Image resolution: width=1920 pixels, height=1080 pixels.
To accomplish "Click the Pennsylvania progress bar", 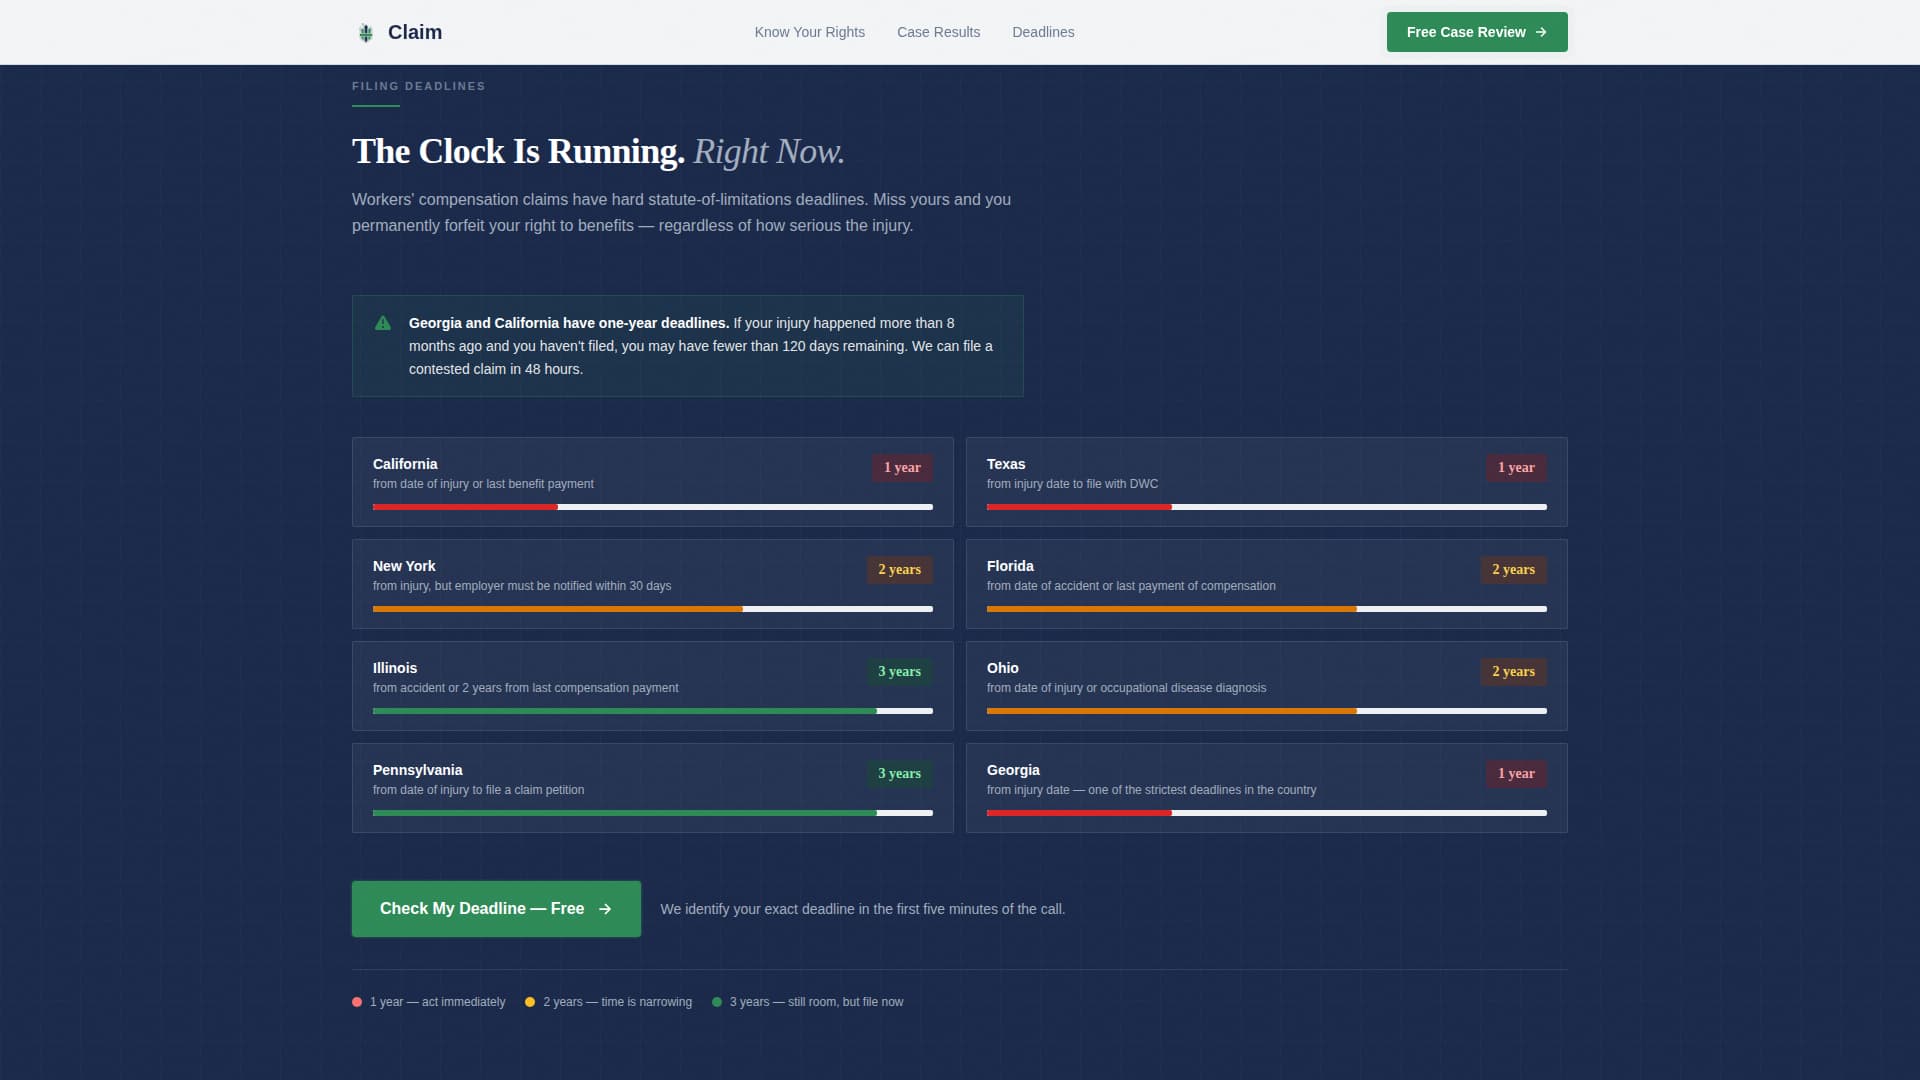I will click(653, 813).
